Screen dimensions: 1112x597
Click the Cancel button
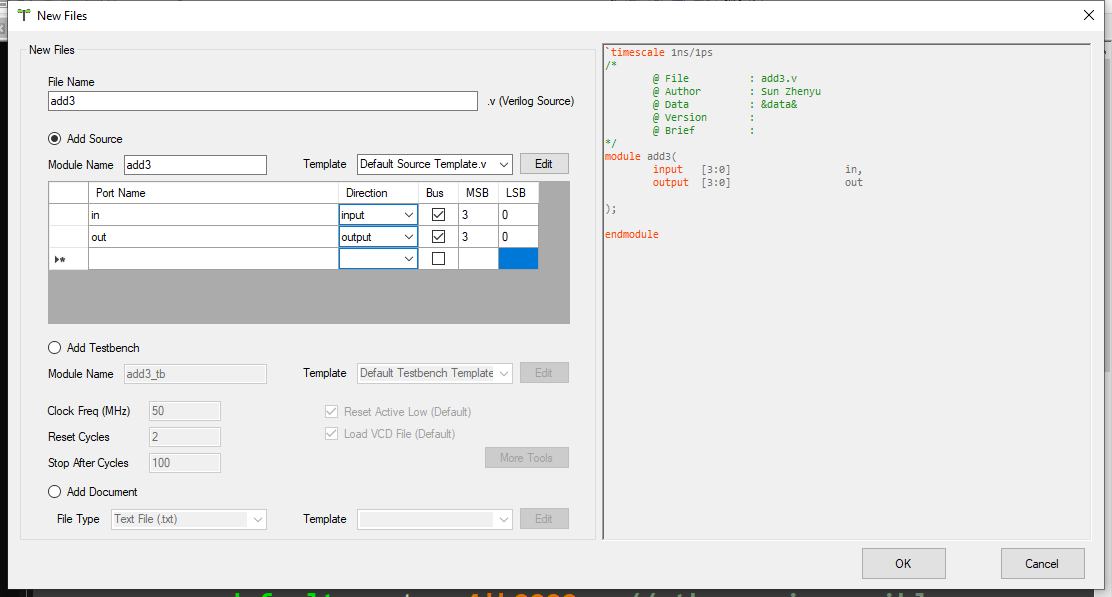[x=1042, y=564]
